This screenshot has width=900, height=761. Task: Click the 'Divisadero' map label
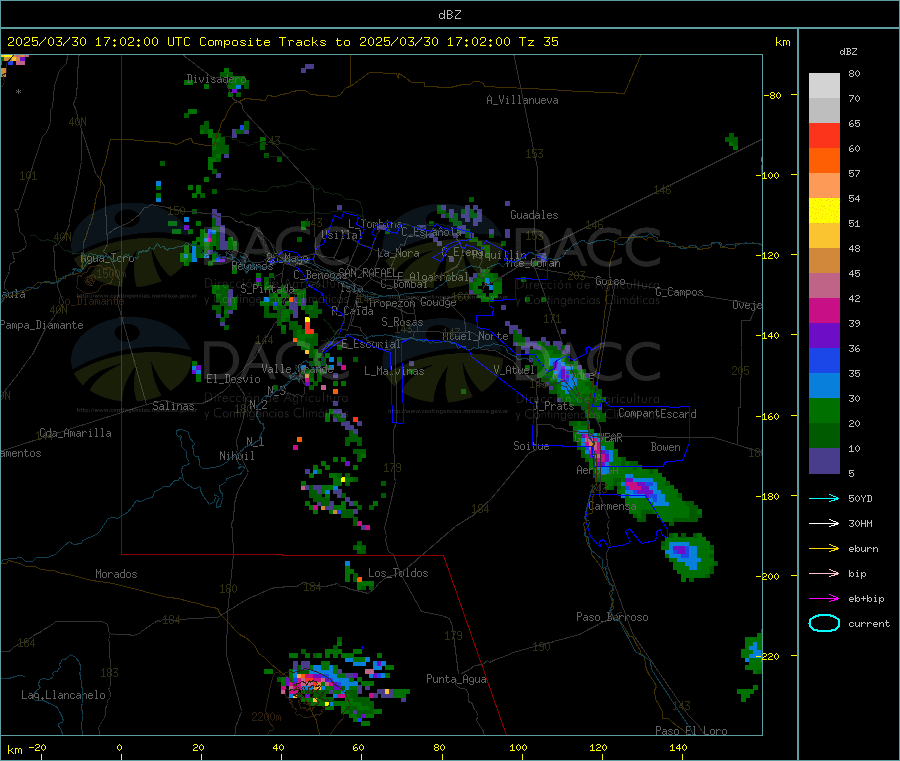[x=216, y=79]
